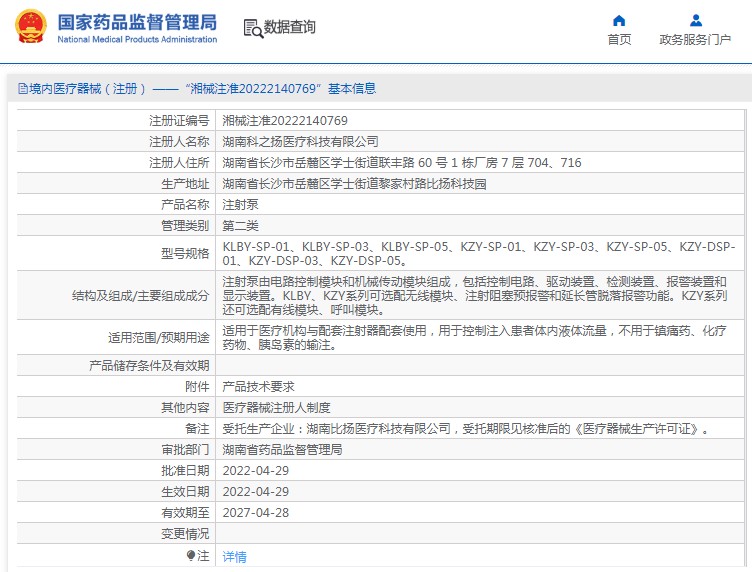Click the 生效日期 value 2022-04-29
Screen dimensions: 752x572
(x=256, y=492)
